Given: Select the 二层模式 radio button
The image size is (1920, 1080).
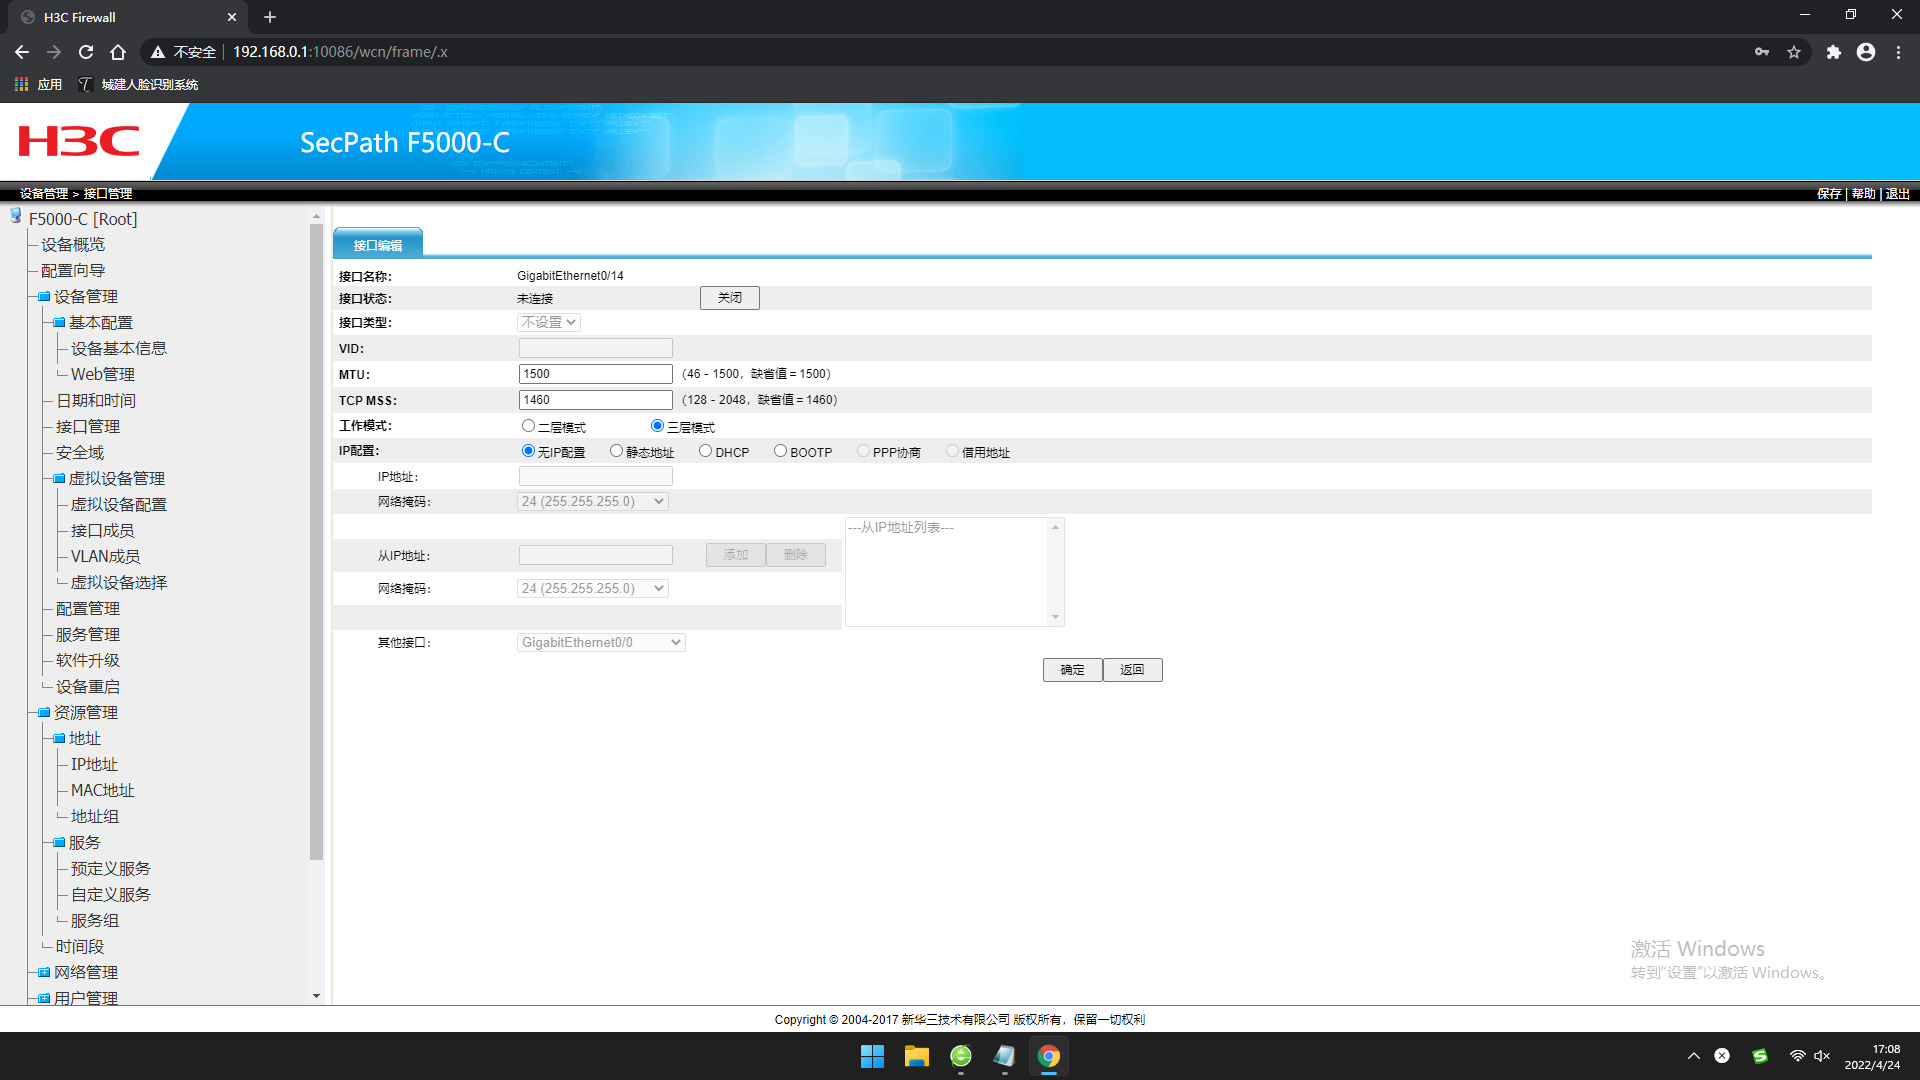Looking at the screenshot, I should (x=528, y=426).
